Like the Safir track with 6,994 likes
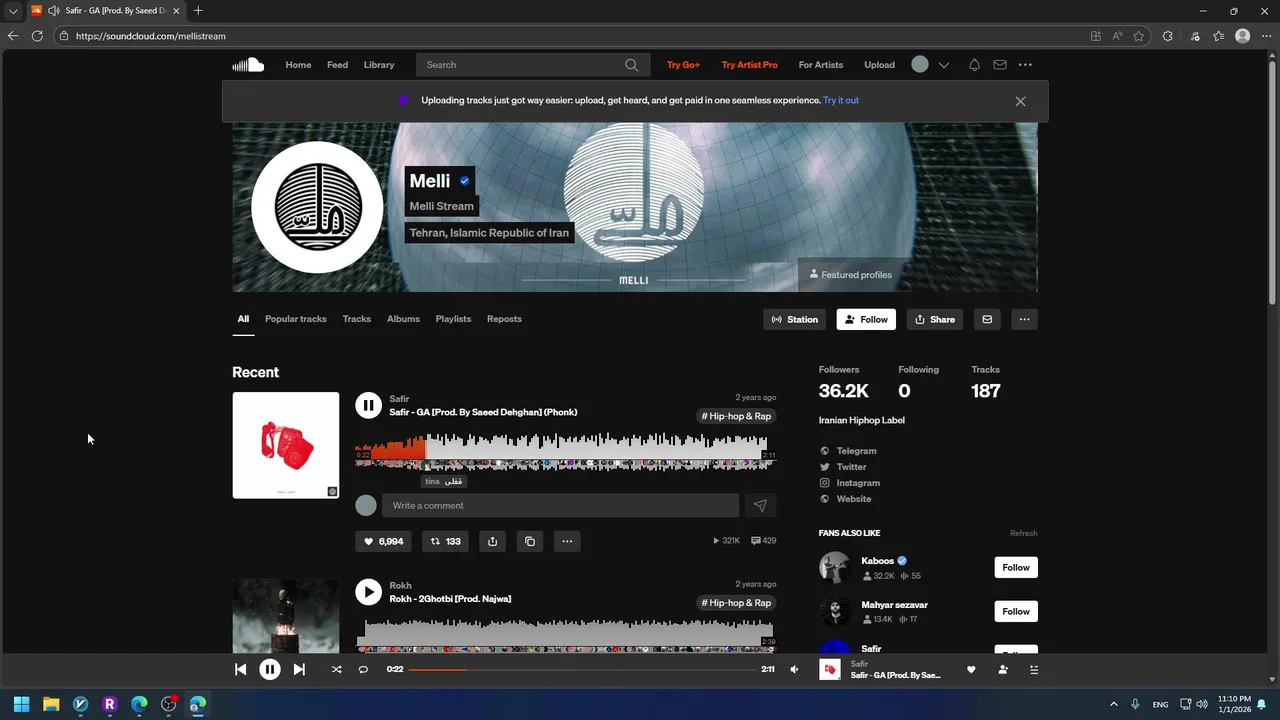Screen dimensions: 1280x720 click(x=383, y=541)
